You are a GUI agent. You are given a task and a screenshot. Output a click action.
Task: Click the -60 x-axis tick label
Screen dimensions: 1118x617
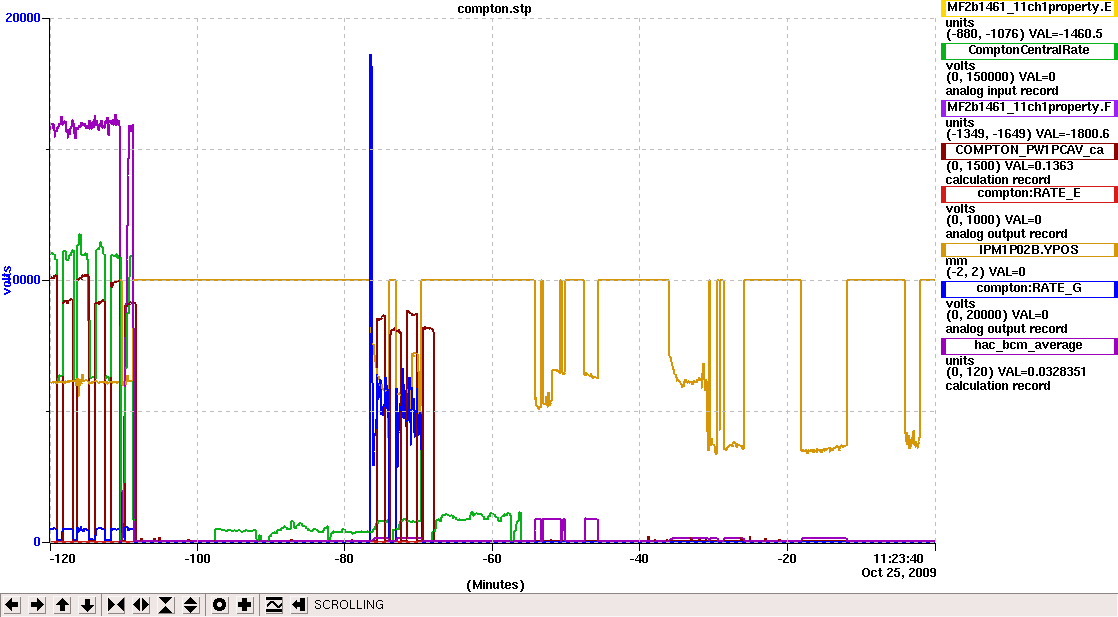[x=492, y=559]
